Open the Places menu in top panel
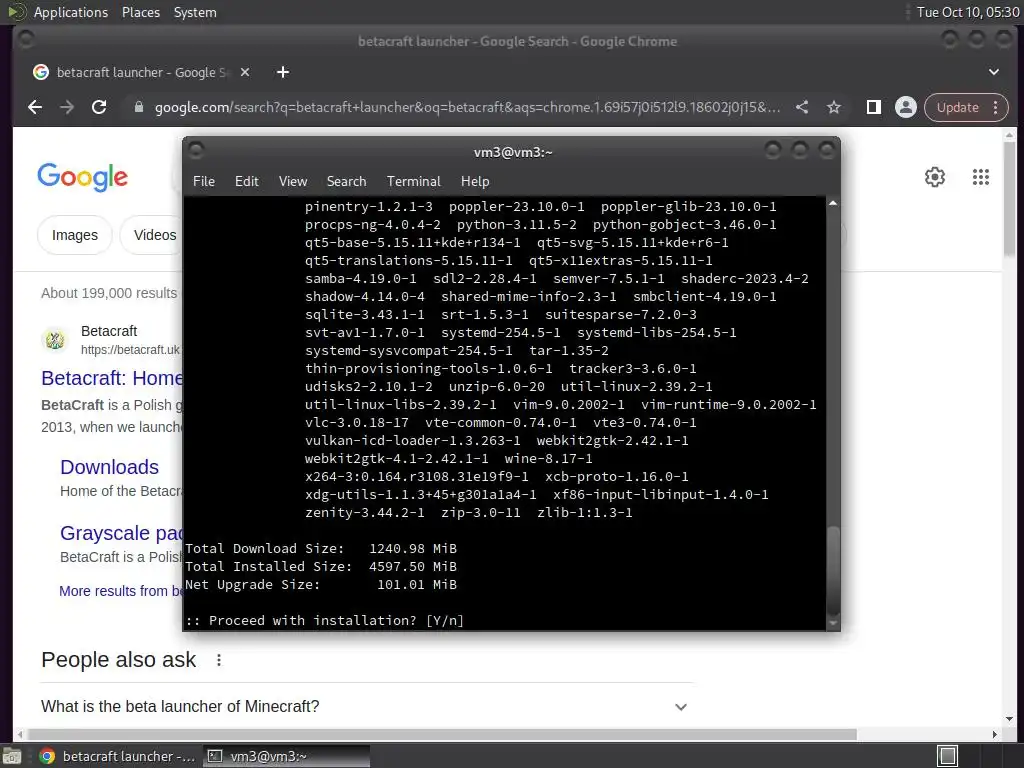This screenshot has width=1024, height=768. coord(140,12)
